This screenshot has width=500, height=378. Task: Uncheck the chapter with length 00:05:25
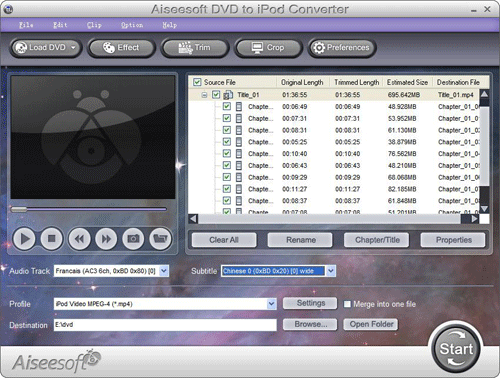point(227,142)
